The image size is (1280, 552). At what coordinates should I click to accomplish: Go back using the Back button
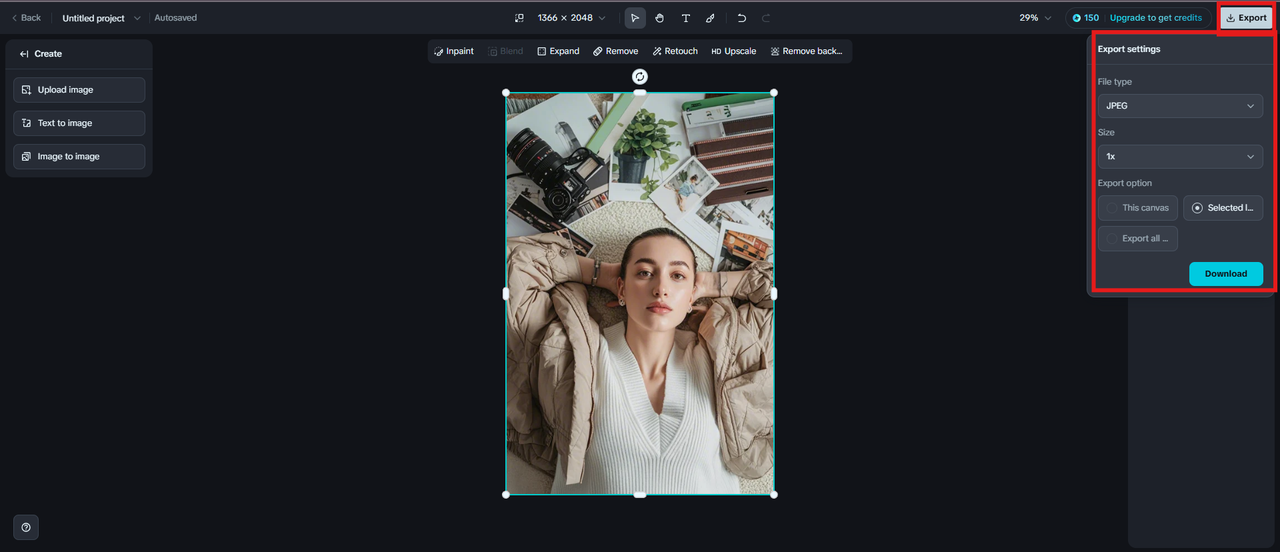click(26, 18)
